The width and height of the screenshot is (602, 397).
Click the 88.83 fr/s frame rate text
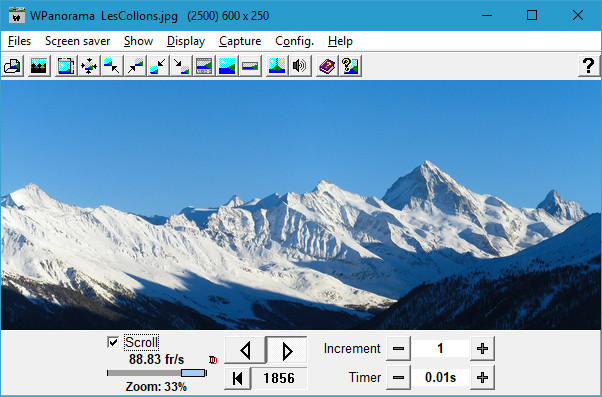click(157, 360)
